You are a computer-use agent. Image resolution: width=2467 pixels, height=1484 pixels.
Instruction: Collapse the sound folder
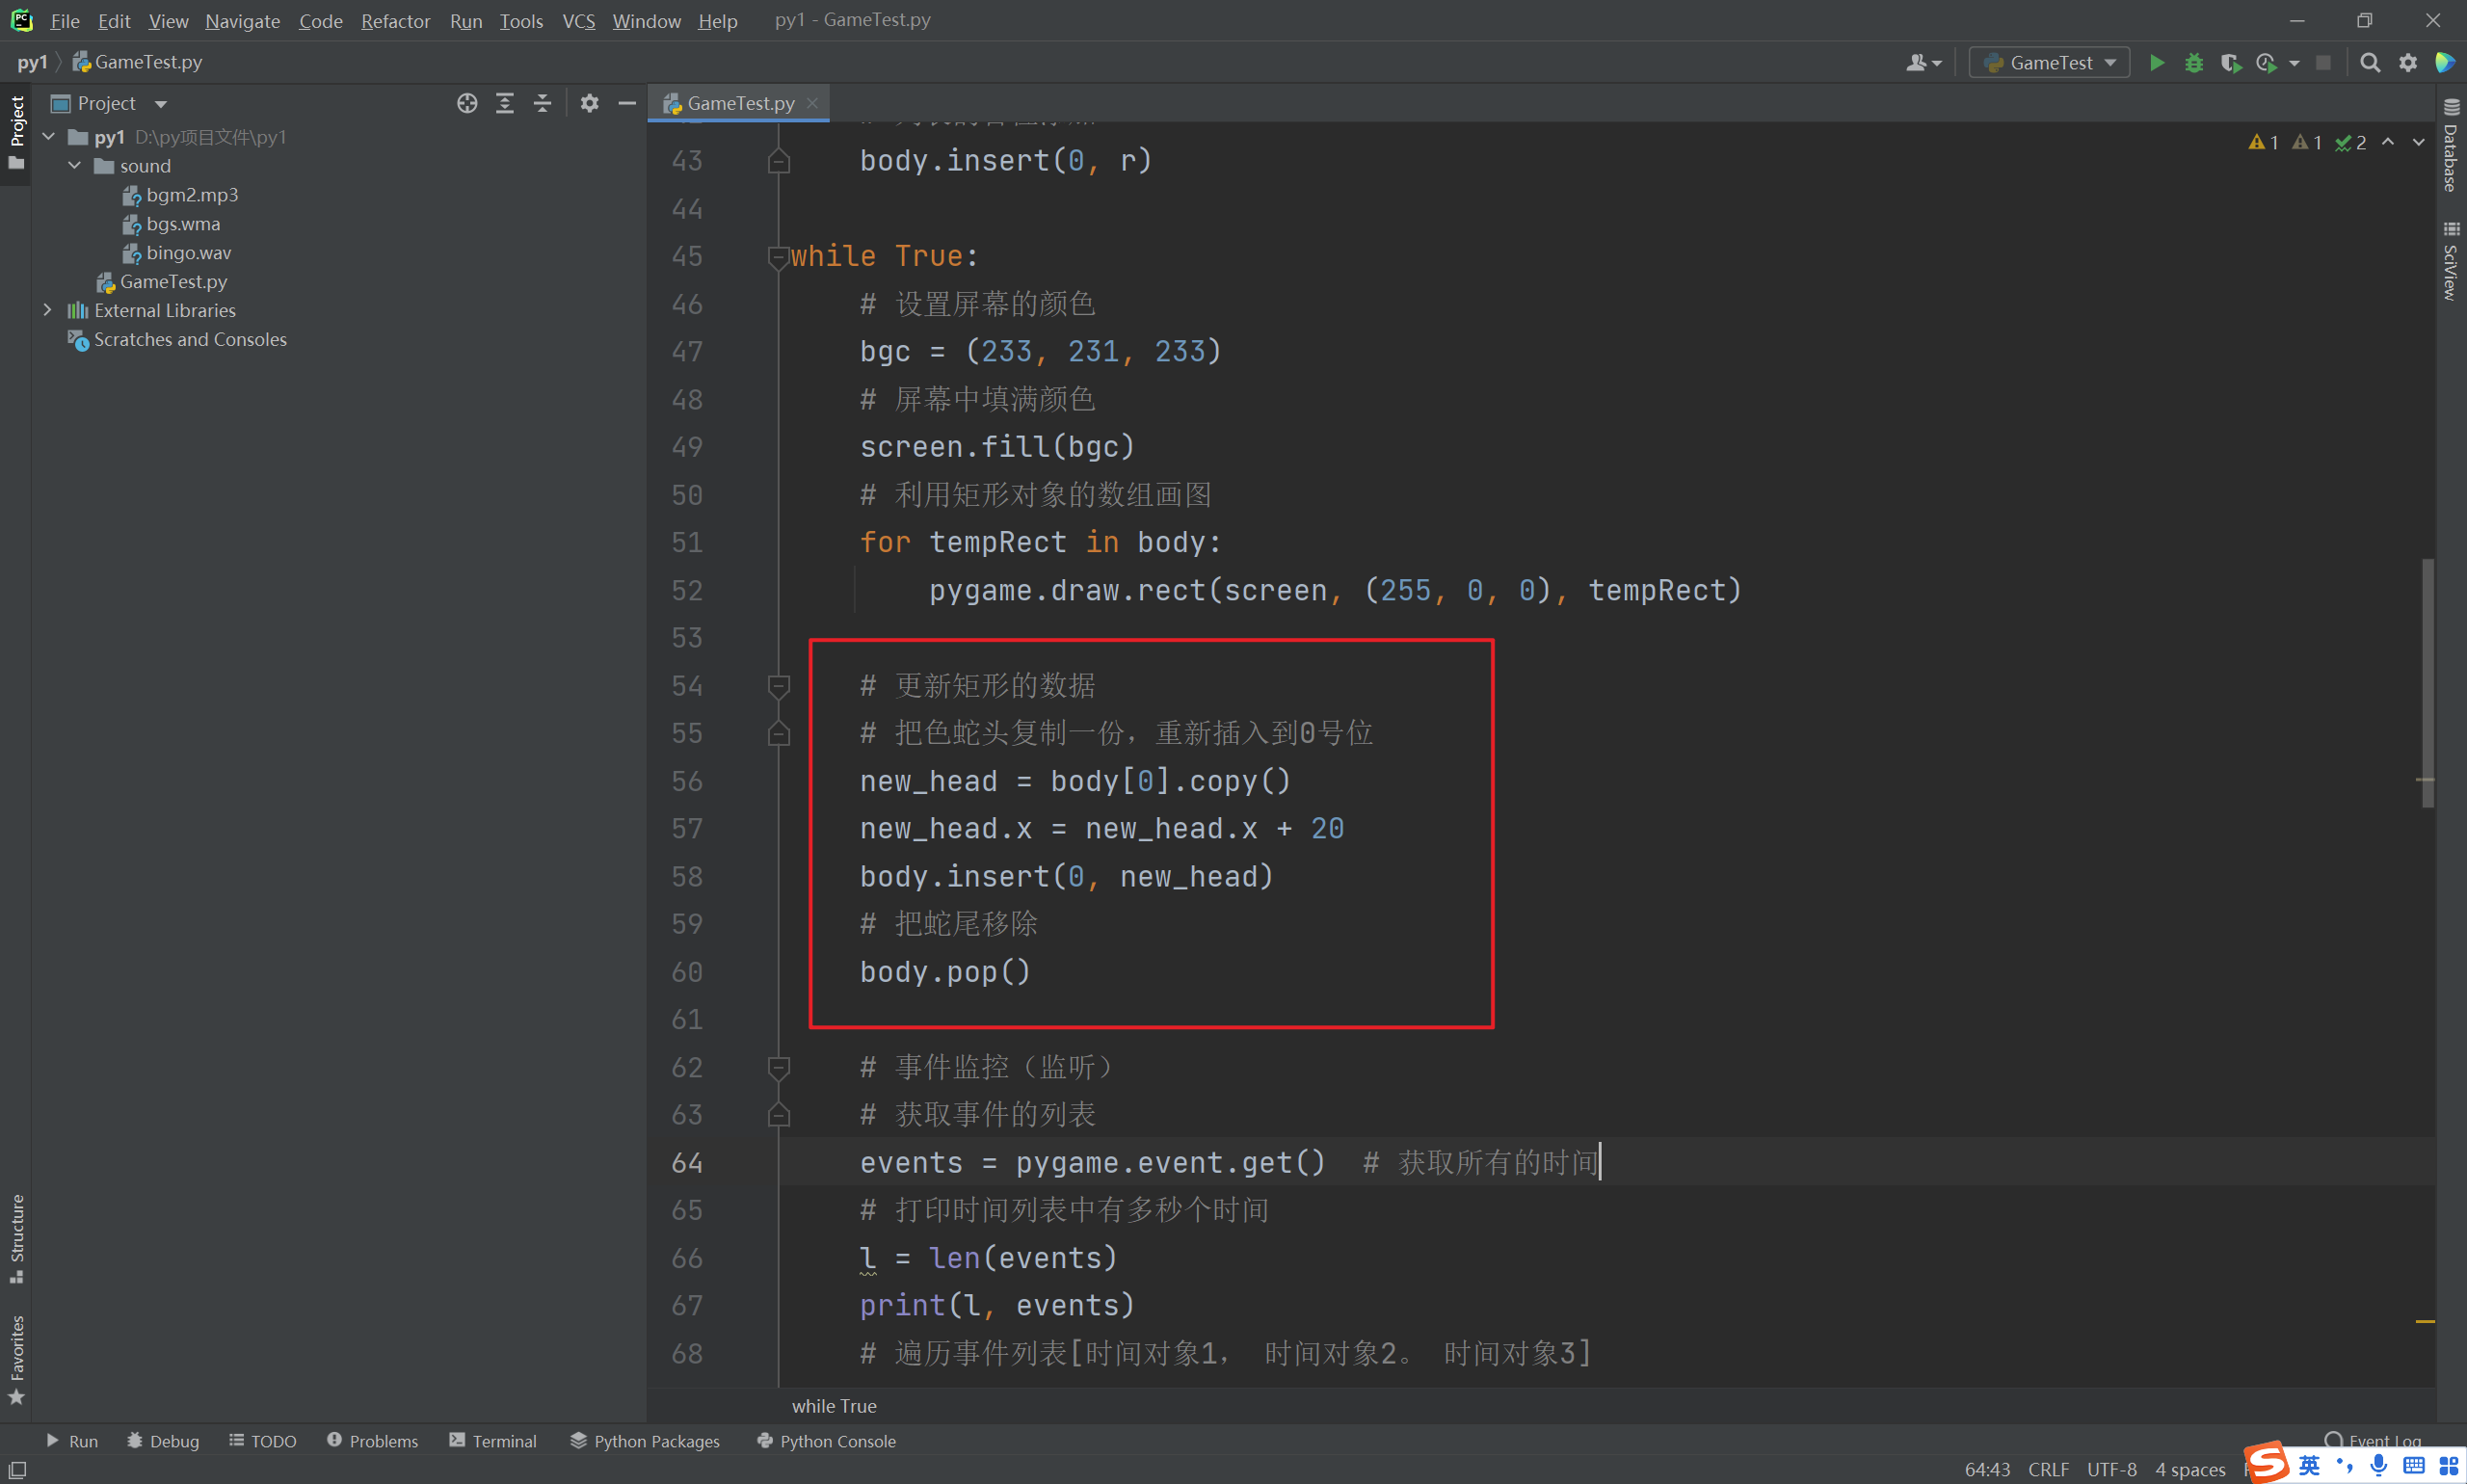pos(75,166)
